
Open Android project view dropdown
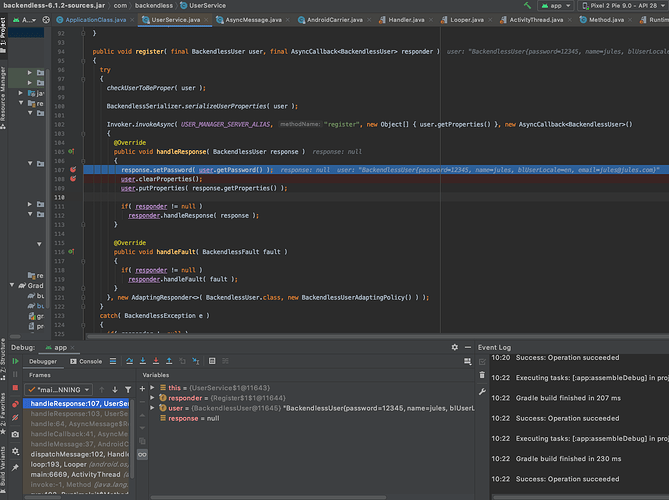24,20
